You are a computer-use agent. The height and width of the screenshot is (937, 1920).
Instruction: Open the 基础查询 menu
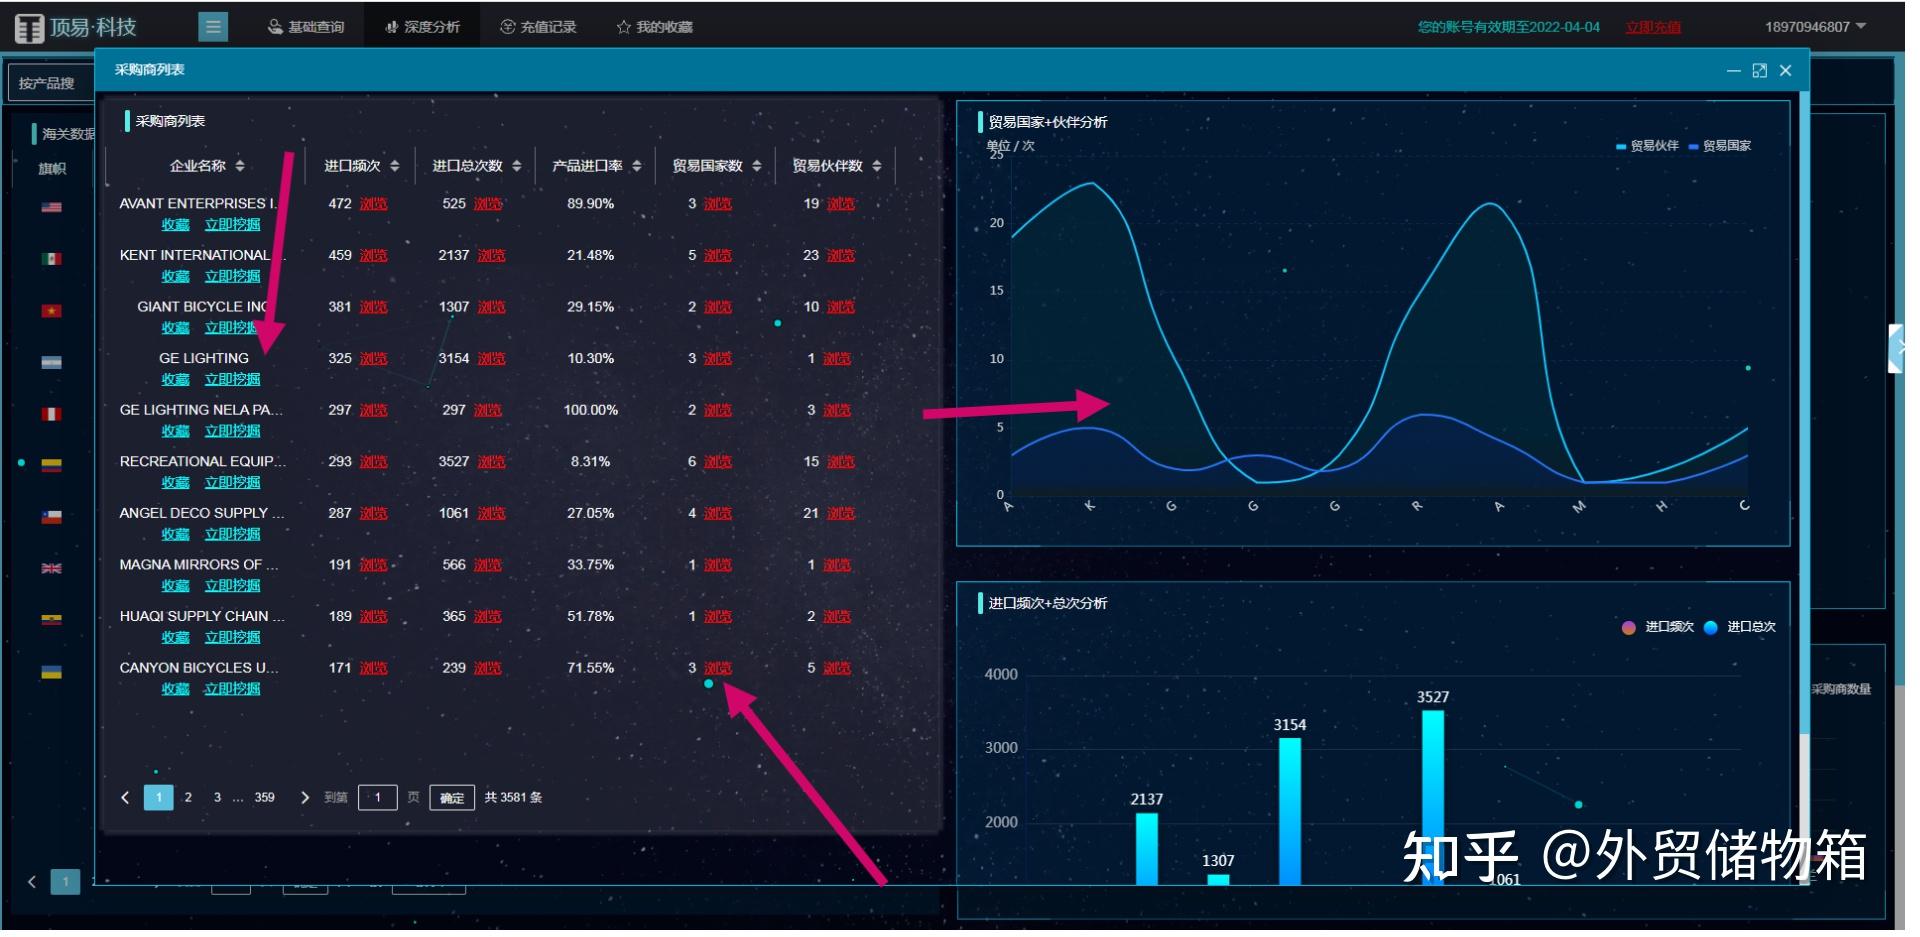tap(306, 27)
